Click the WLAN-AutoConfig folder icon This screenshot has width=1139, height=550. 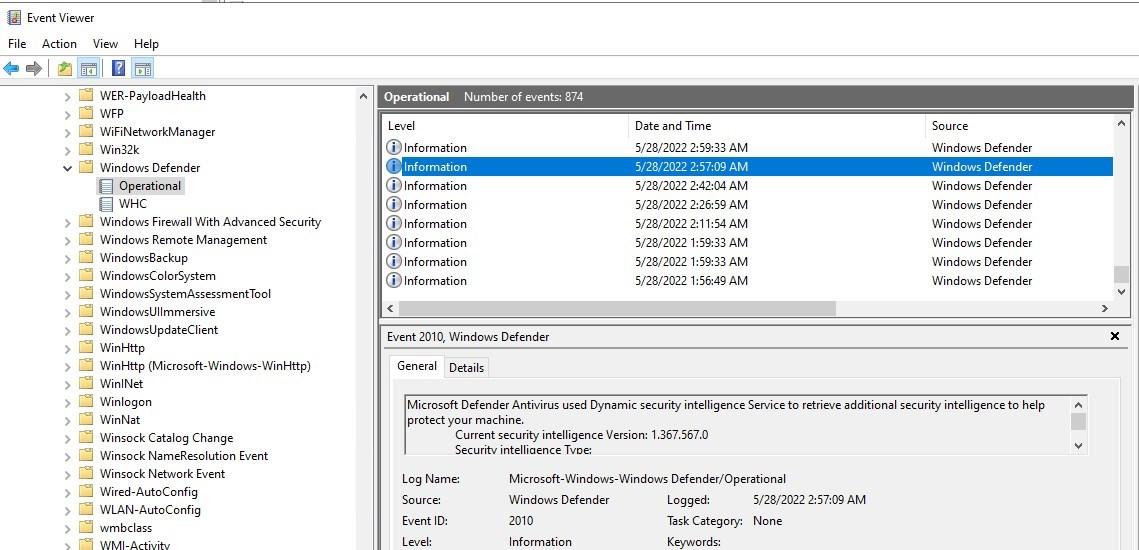(x=86, y=510)
